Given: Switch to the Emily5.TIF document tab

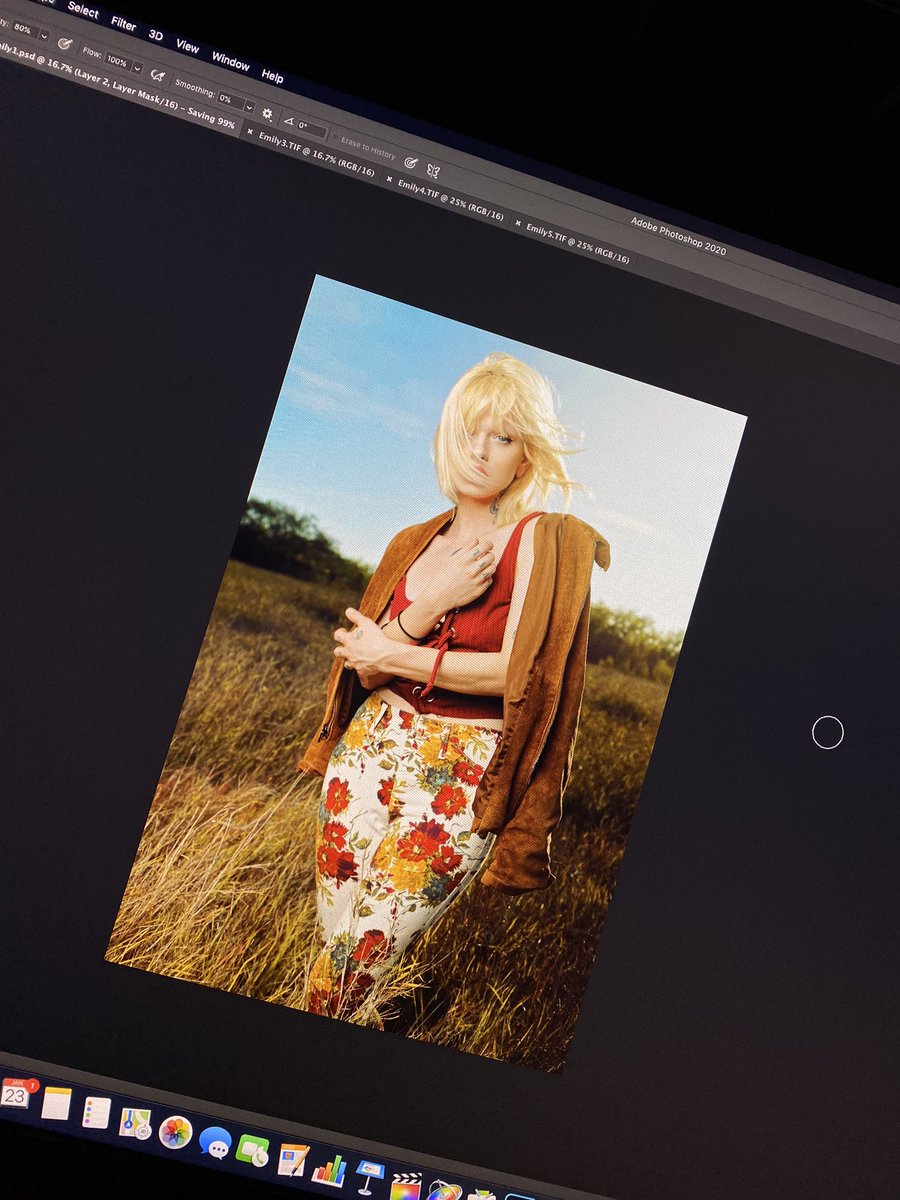Looking at the screenshot, I should coord(579,243).
